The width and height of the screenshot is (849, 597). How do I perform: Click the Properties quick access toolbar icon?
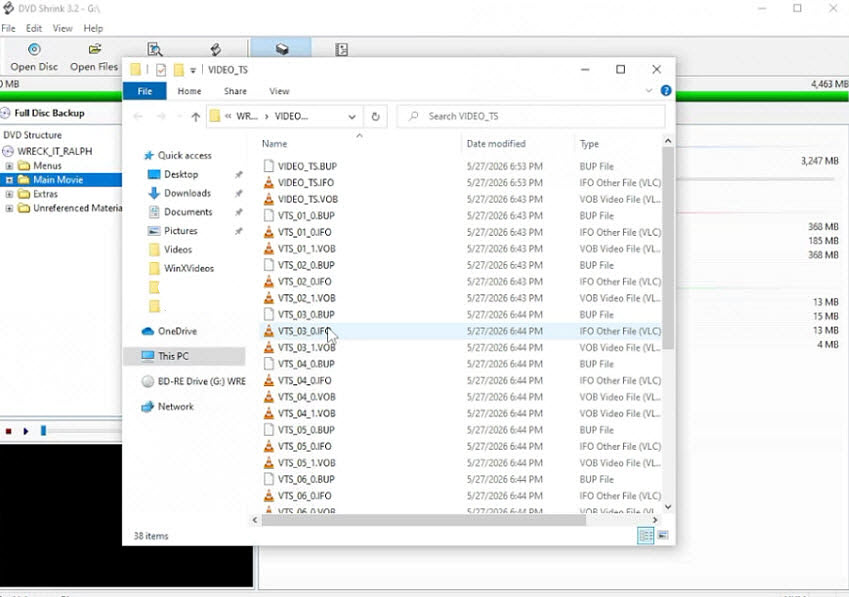click(x=161, y=70)
